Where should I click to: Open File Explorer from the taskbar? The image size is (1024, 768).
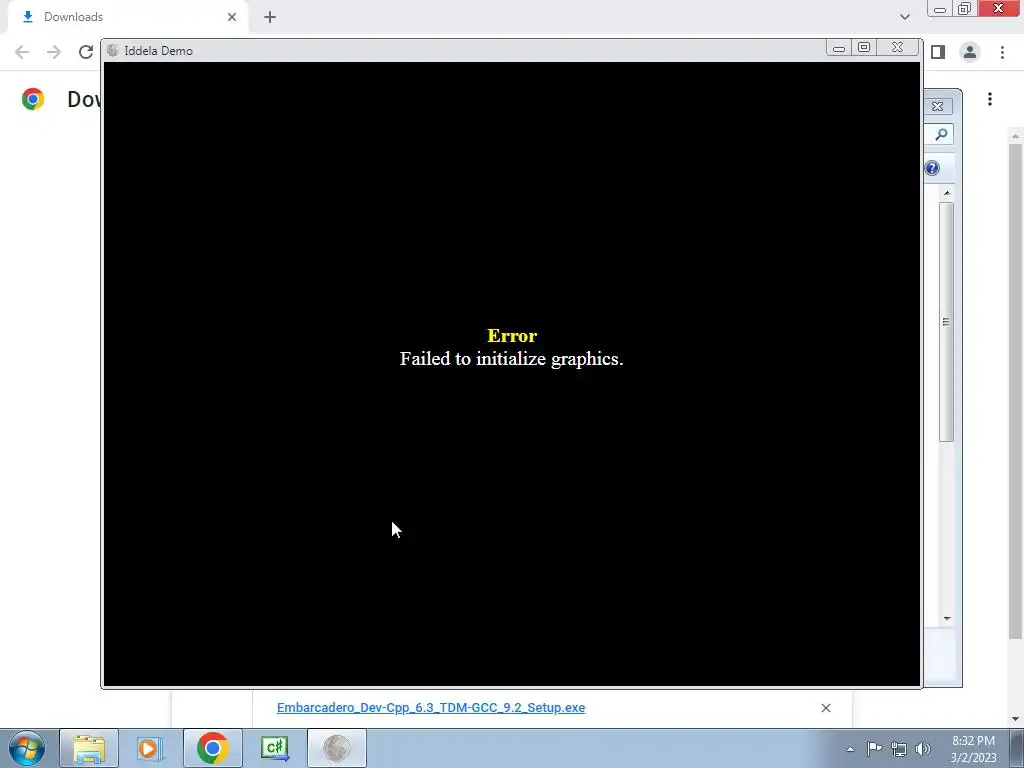[x=89, y=748]
